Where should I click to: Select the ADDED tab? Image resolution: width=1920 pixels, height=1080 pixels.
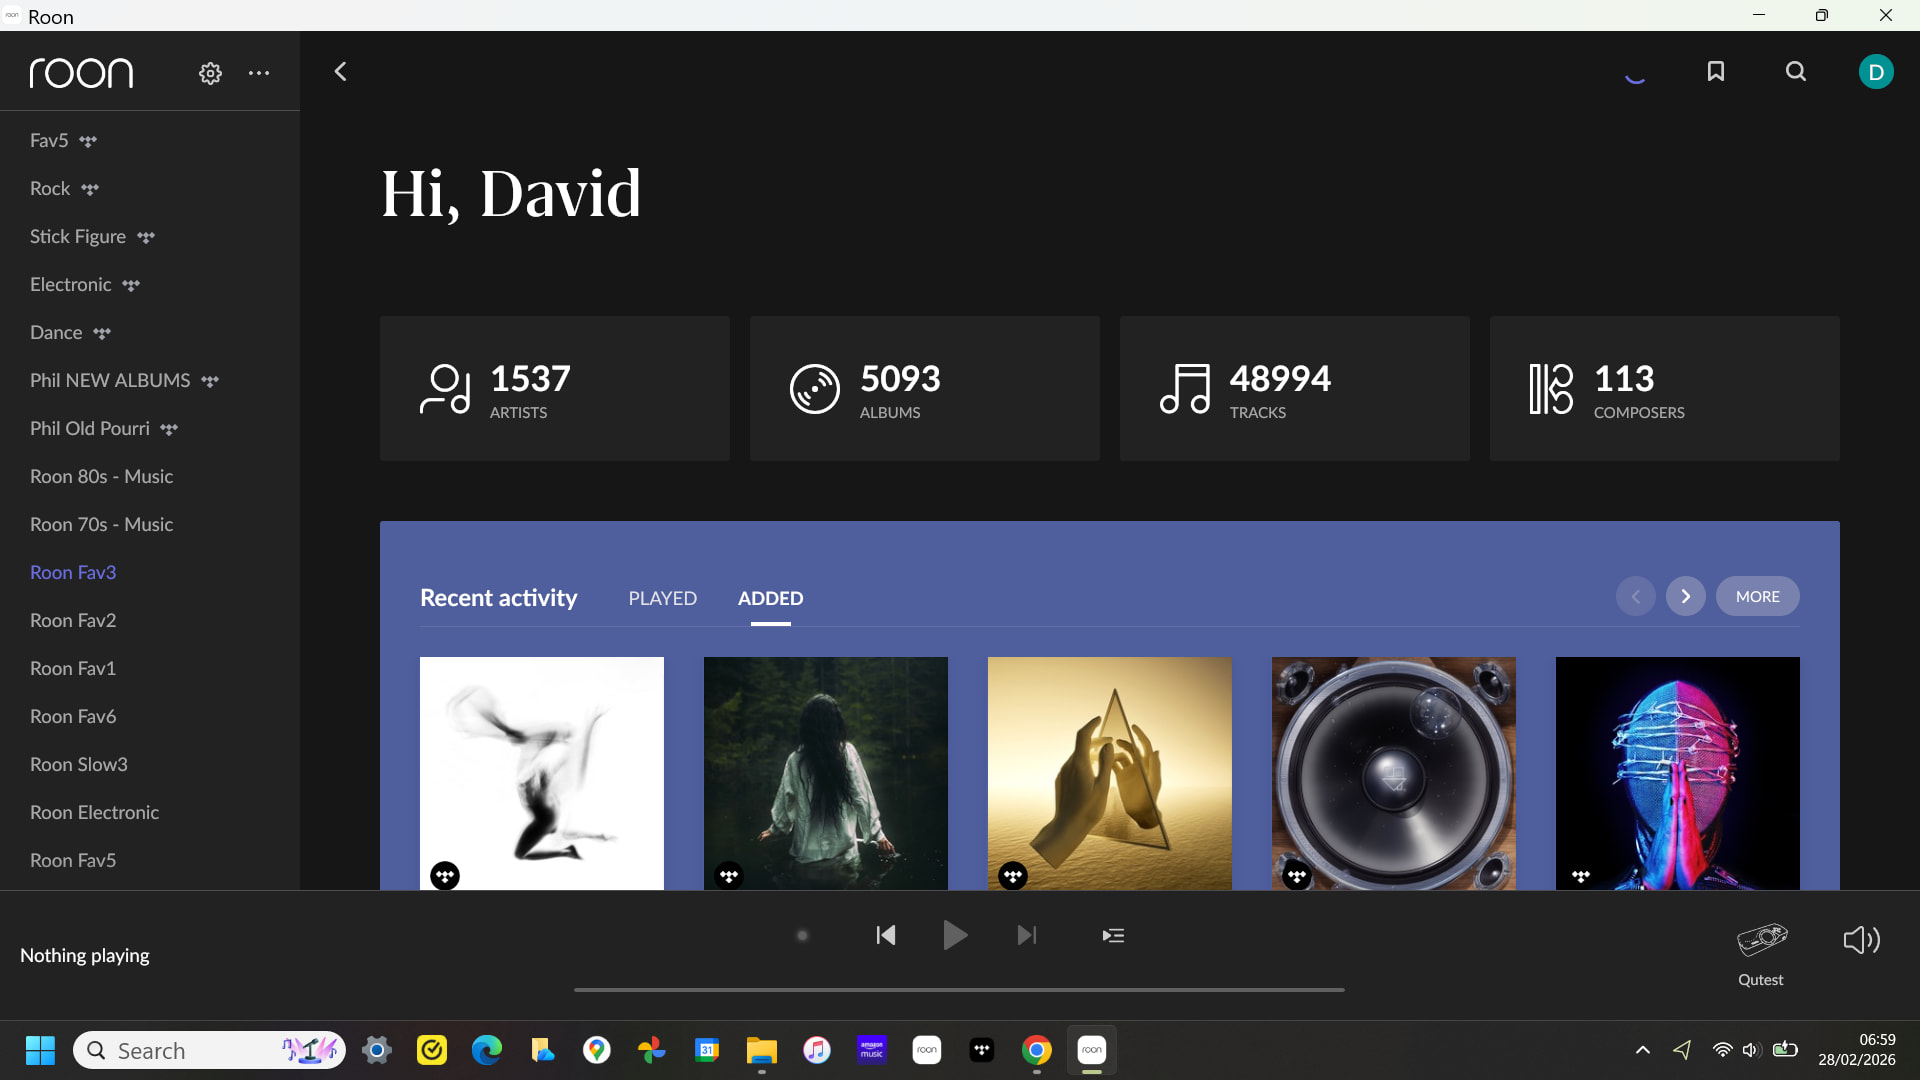tap(770, 598)
